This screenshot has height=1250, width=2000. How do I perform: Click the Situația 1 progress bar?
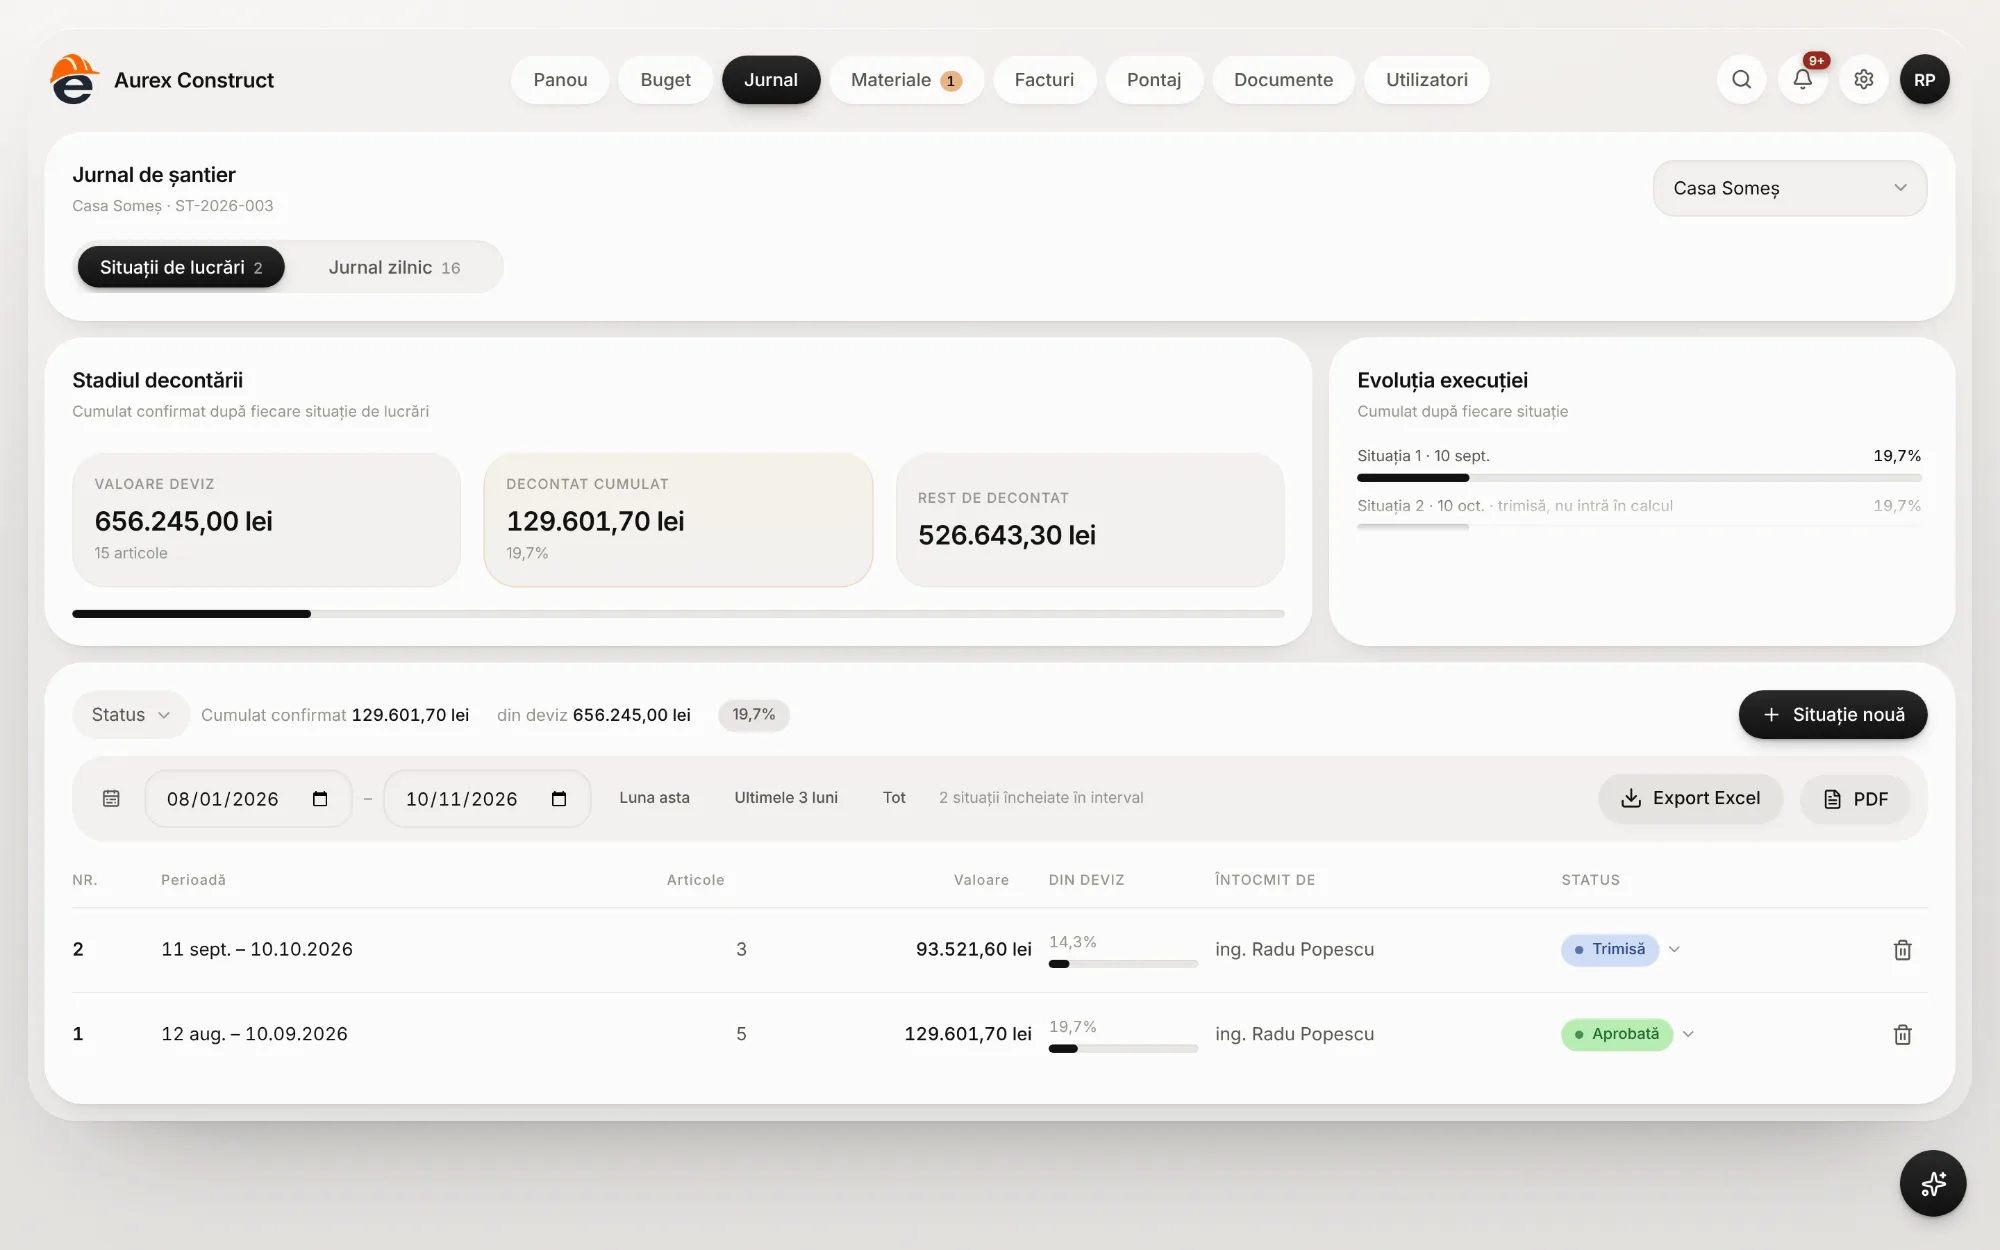tap(1639, 478)
